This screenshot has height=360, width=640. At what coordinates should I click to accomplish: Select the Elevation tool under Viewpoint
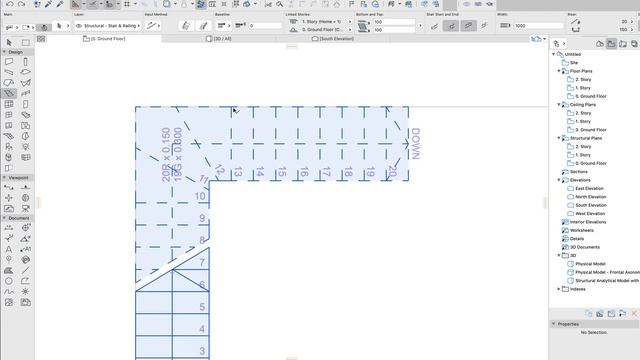pyautogui.click(x=26, y=187)
